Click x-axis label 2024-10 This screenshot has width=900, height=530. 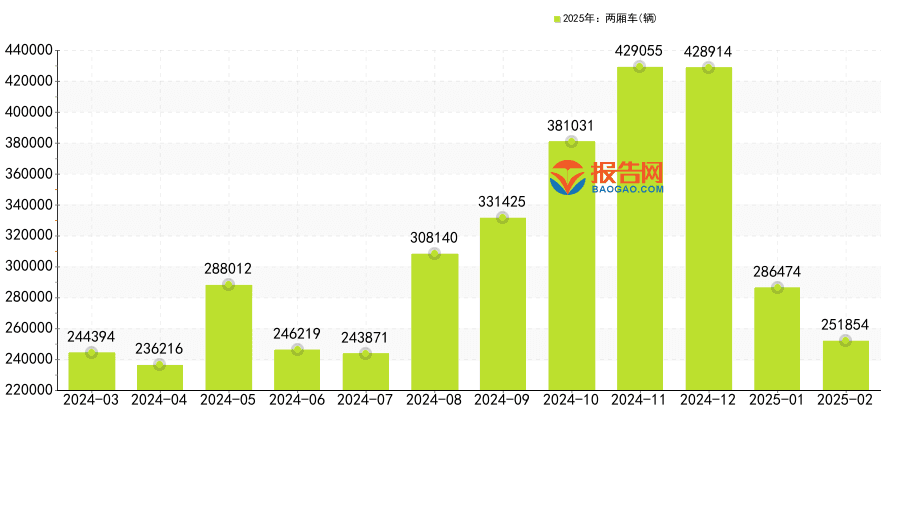coord(571,400)
